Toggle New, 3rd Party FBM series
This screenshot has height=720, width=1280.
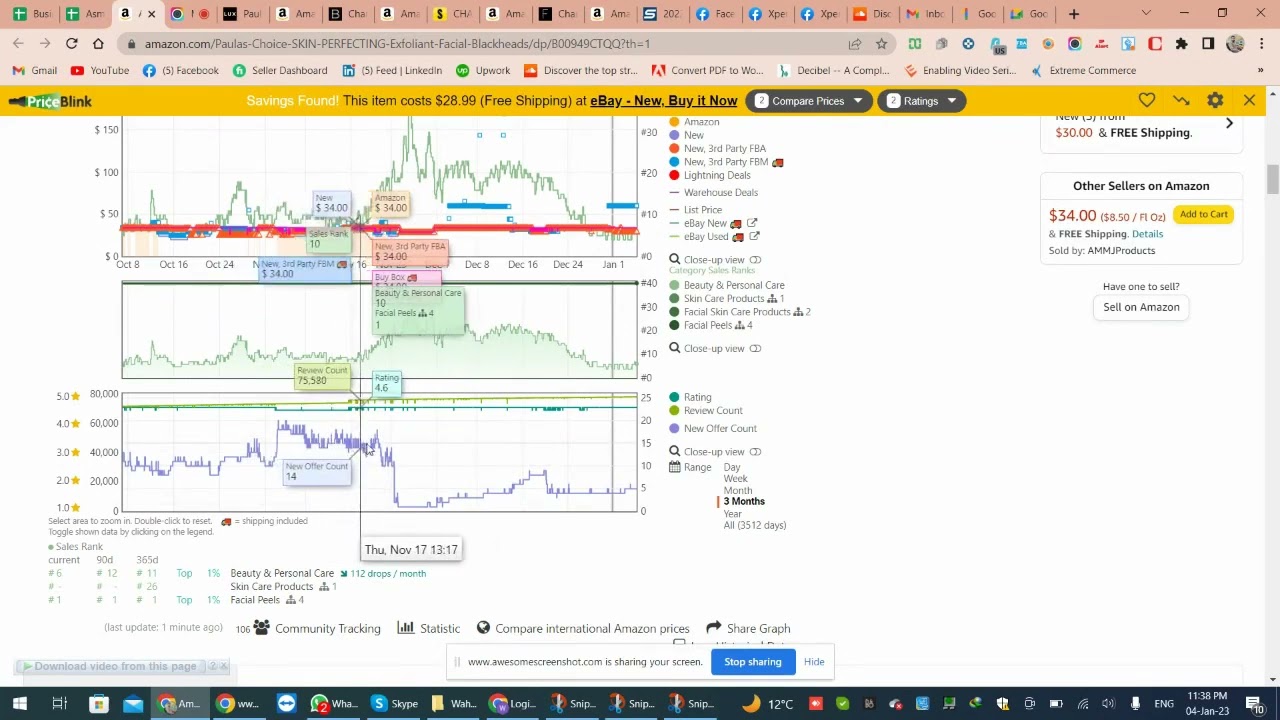(726, 162)
